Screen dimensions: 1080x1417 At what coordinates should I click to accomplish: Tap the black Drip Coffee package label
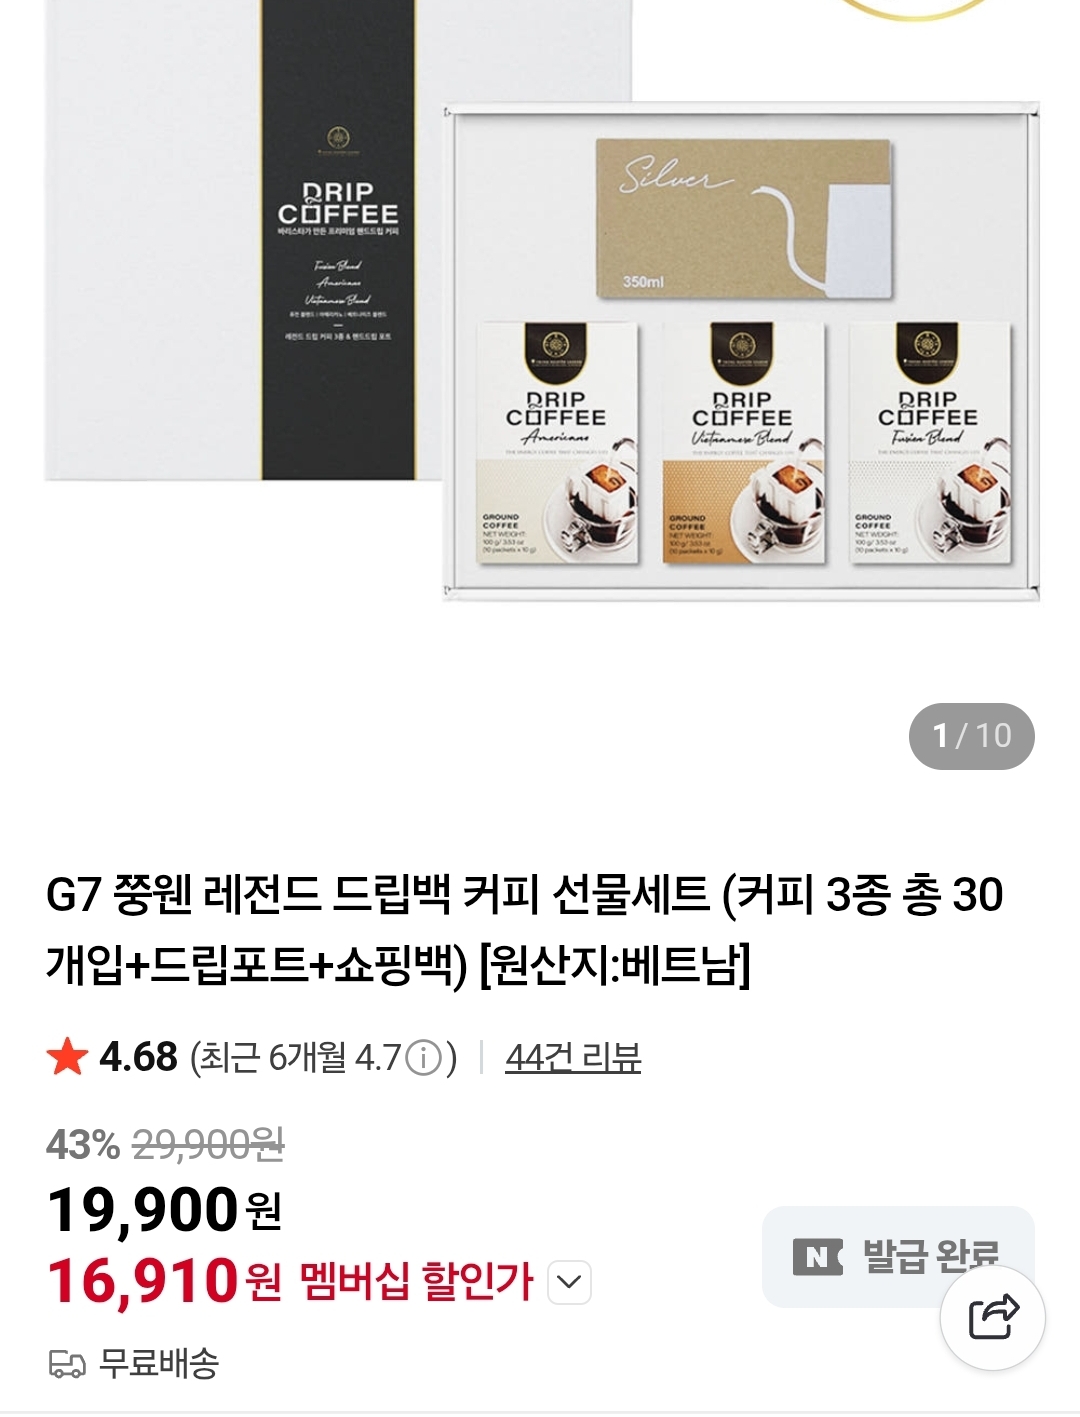[338, 240]
